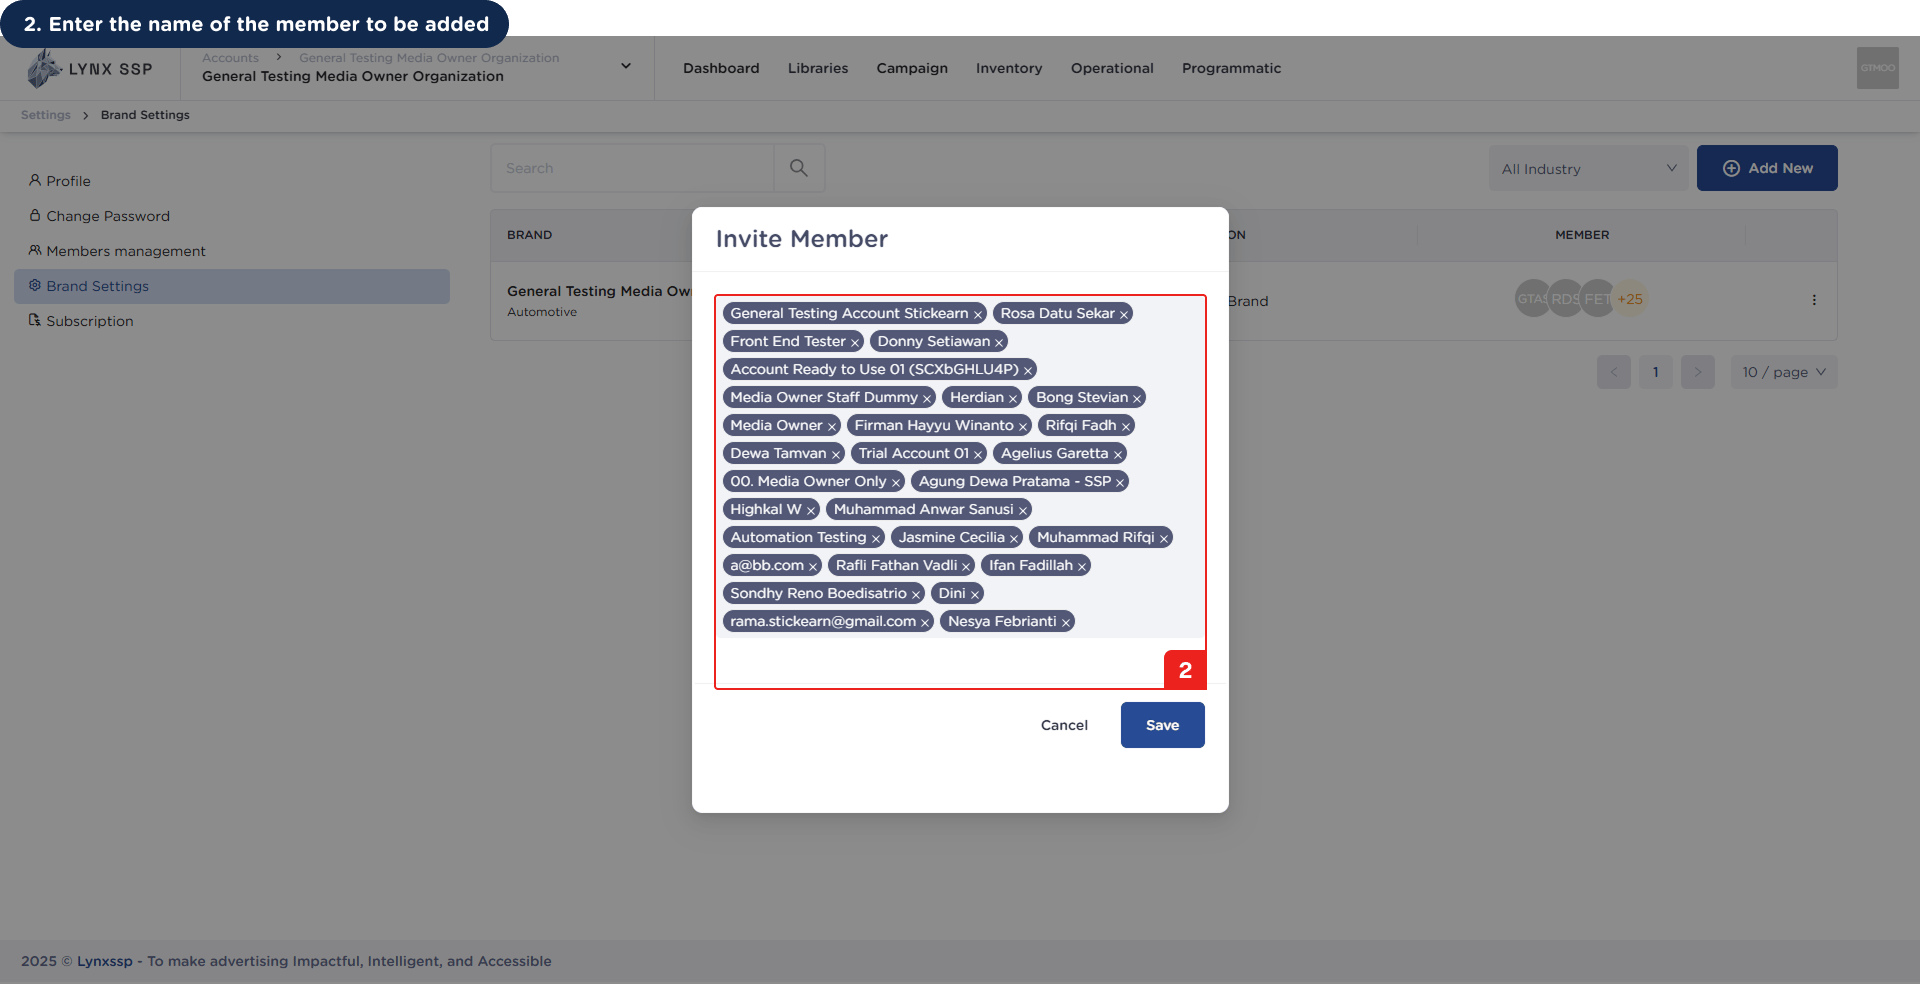Screen dimensions: 1920x984
Task: Remove Muhammad Rifqi tag
Action: (1164, 538)
